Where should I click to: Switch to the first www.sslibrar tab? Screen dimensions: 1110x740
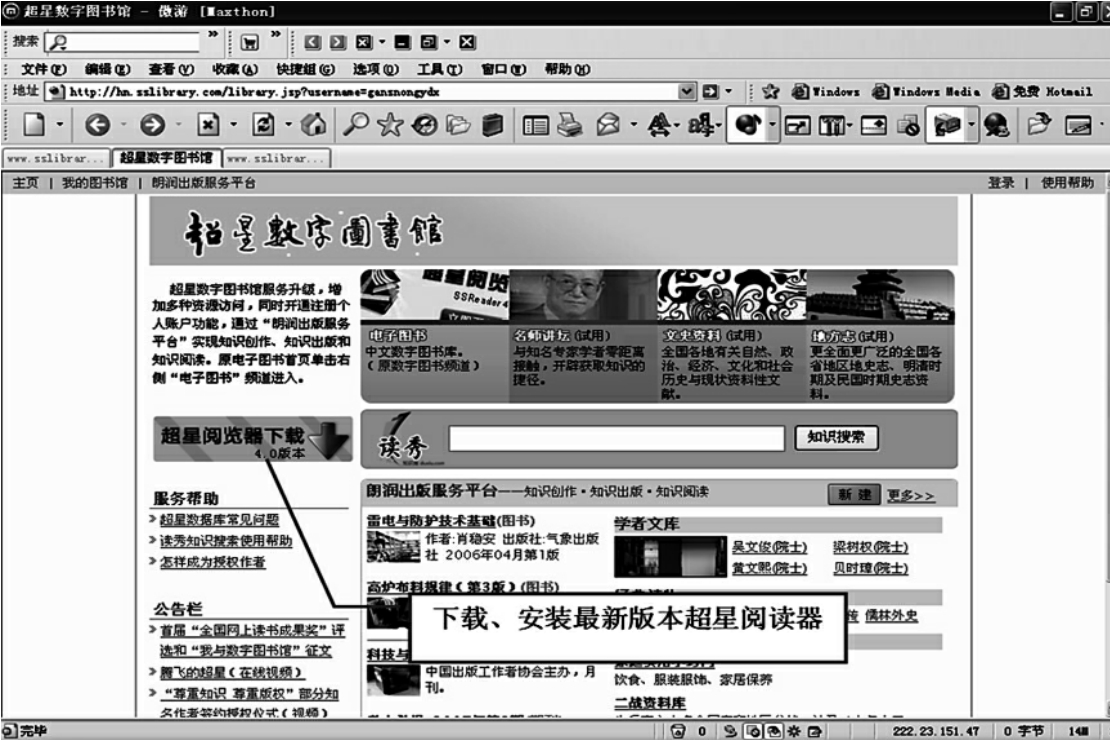click(x=57, y=159)
